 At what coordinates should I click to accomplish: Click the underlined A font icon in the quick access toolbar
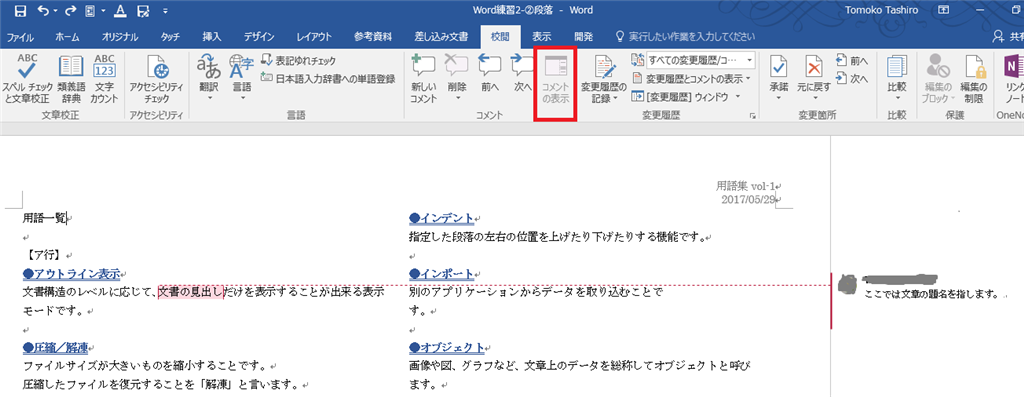(121, 11)
